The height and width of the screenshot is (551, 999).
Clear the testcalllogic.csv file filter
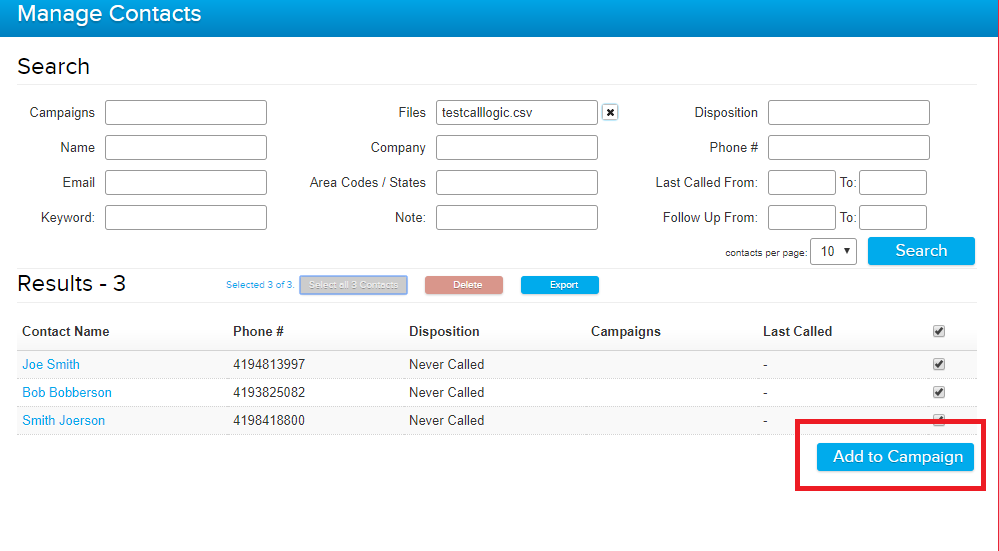[x=610, y=113]
